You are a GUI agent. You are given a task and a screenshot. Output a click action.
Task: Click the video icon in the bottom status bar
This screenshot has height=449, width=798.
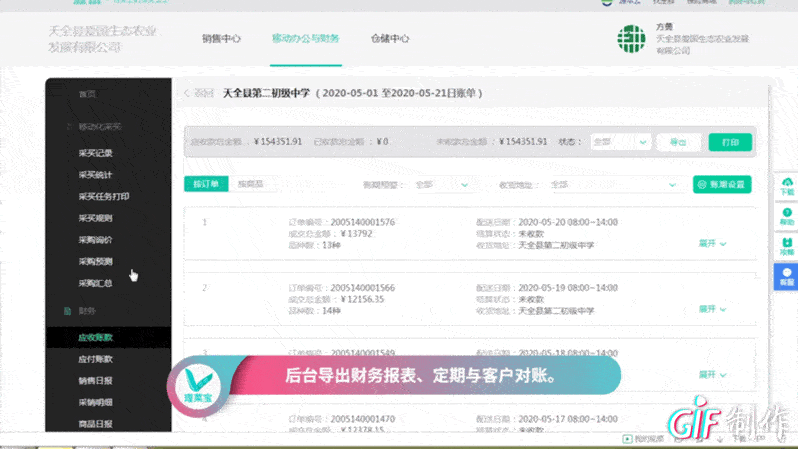pos(628,439)
